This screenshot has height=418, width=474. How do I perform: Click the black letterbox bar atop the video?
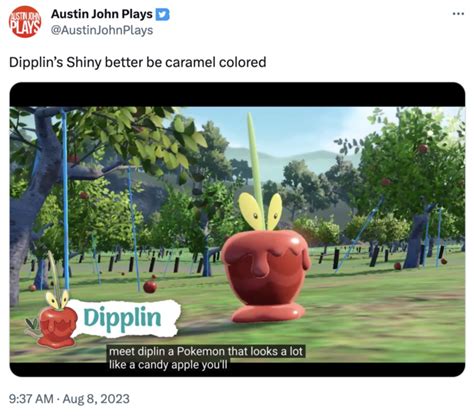(x=237, y=94)
